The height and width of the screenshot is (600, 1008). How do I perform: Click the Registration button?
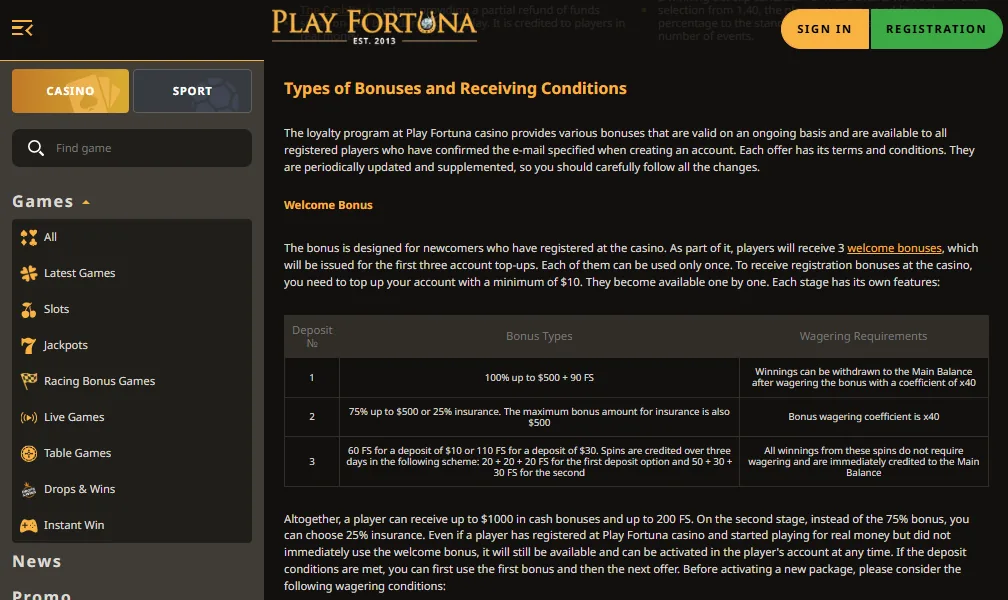point(936,29)
